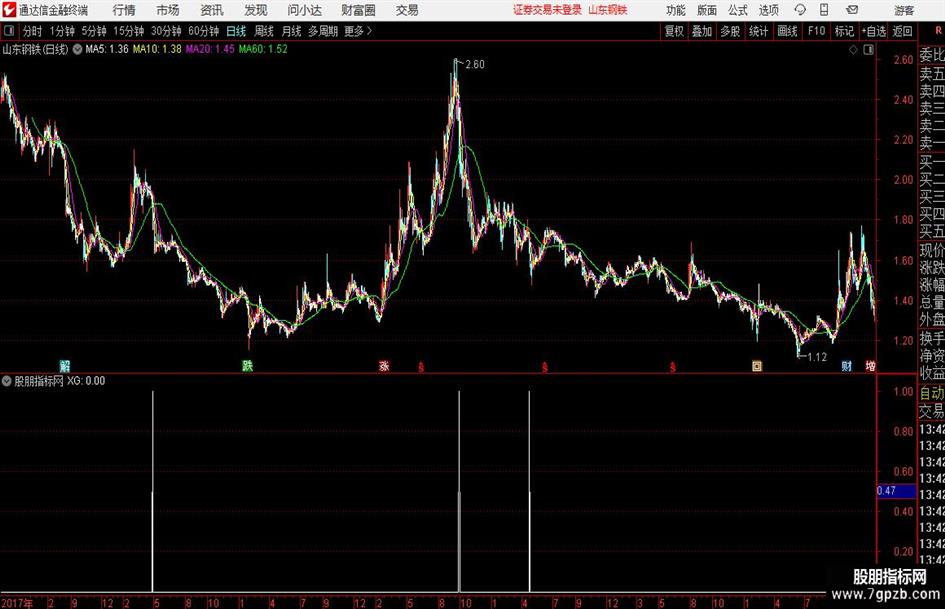The width and height of the screenshot is (945, 609).
Task: Click the magenta MA20: 1.45 label
Action: [x=210, y=49]
